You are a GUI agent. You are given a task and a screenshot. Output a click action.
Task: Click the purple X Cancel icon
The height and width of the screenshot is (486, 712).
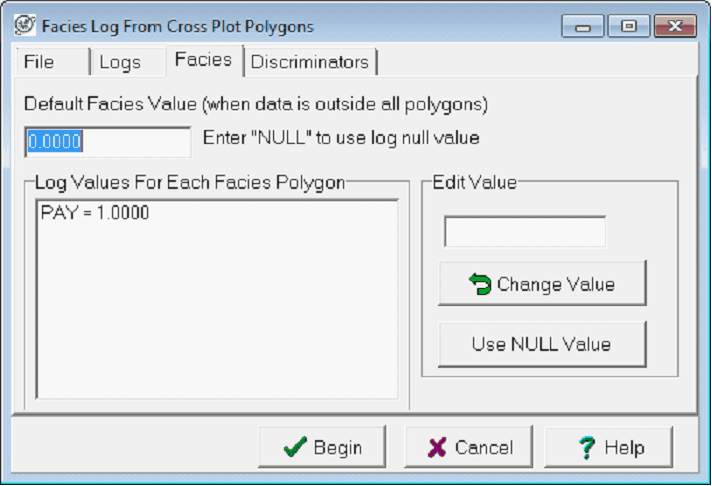437,447
